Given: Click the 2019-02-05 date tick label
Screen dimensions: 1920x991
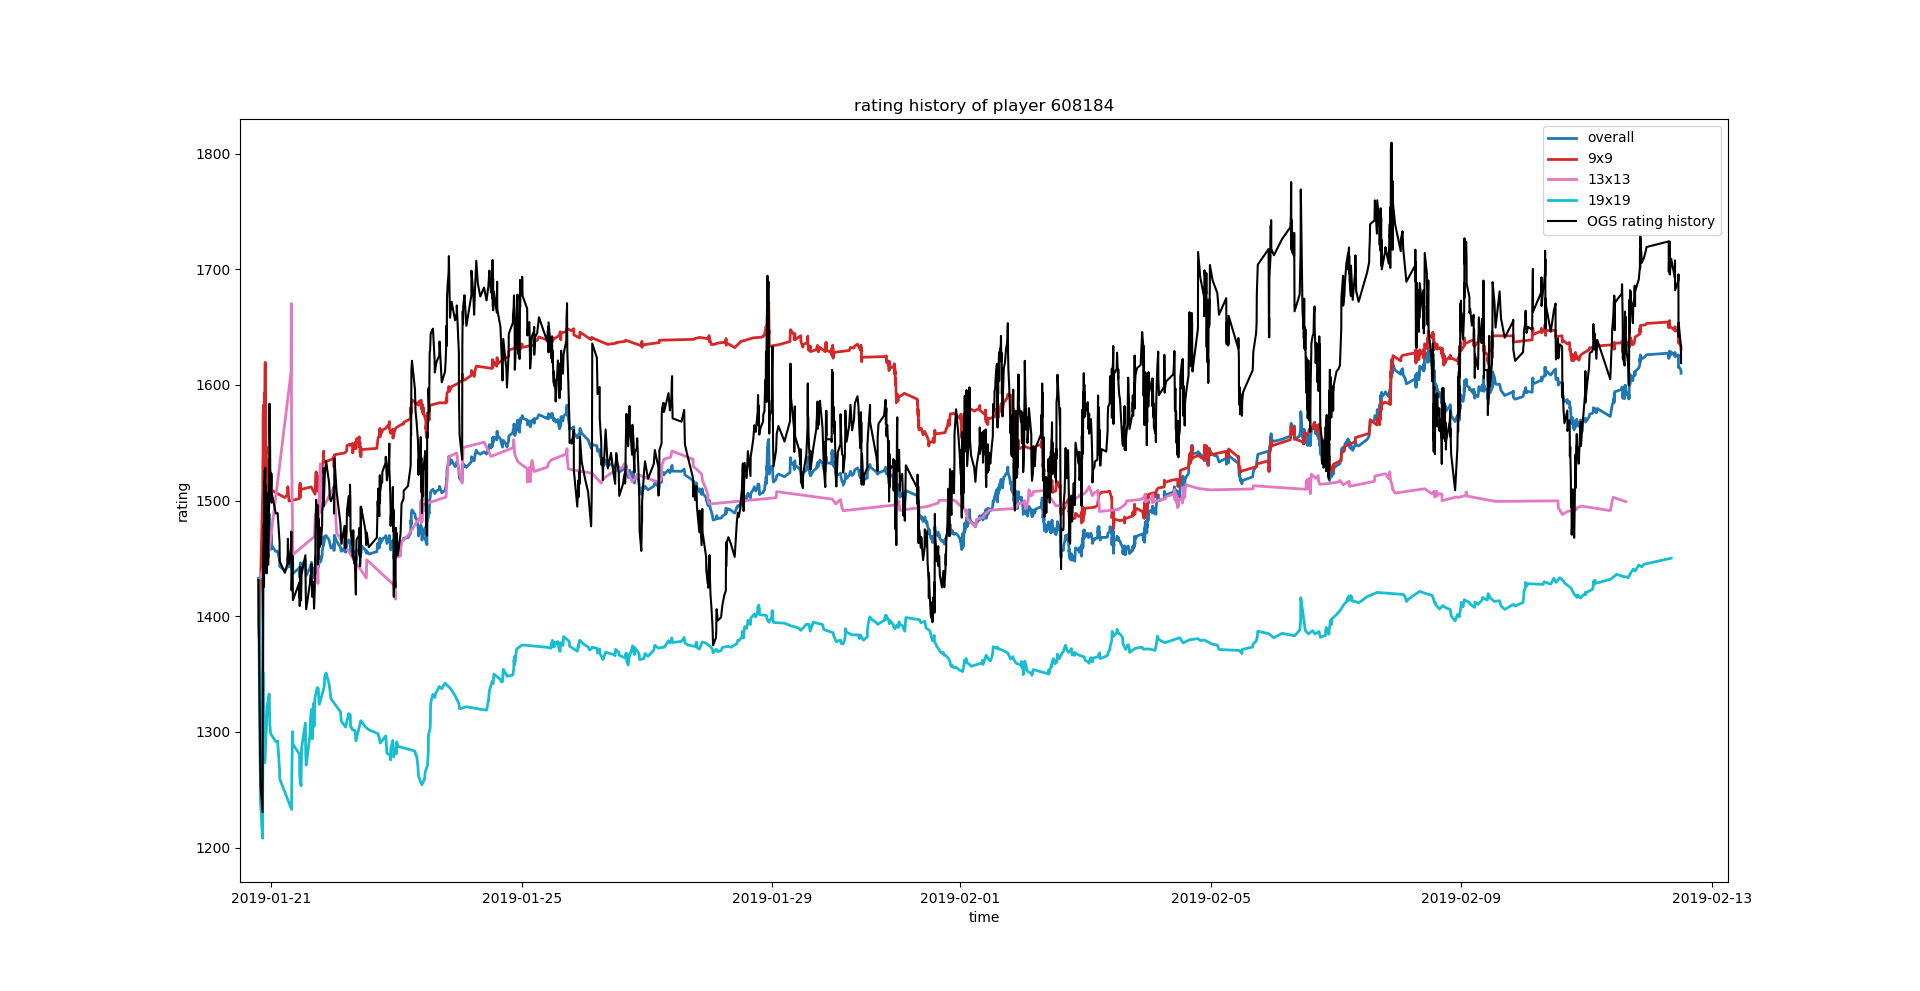Looking at the screenshot, I should click(x=1210, y=898).
